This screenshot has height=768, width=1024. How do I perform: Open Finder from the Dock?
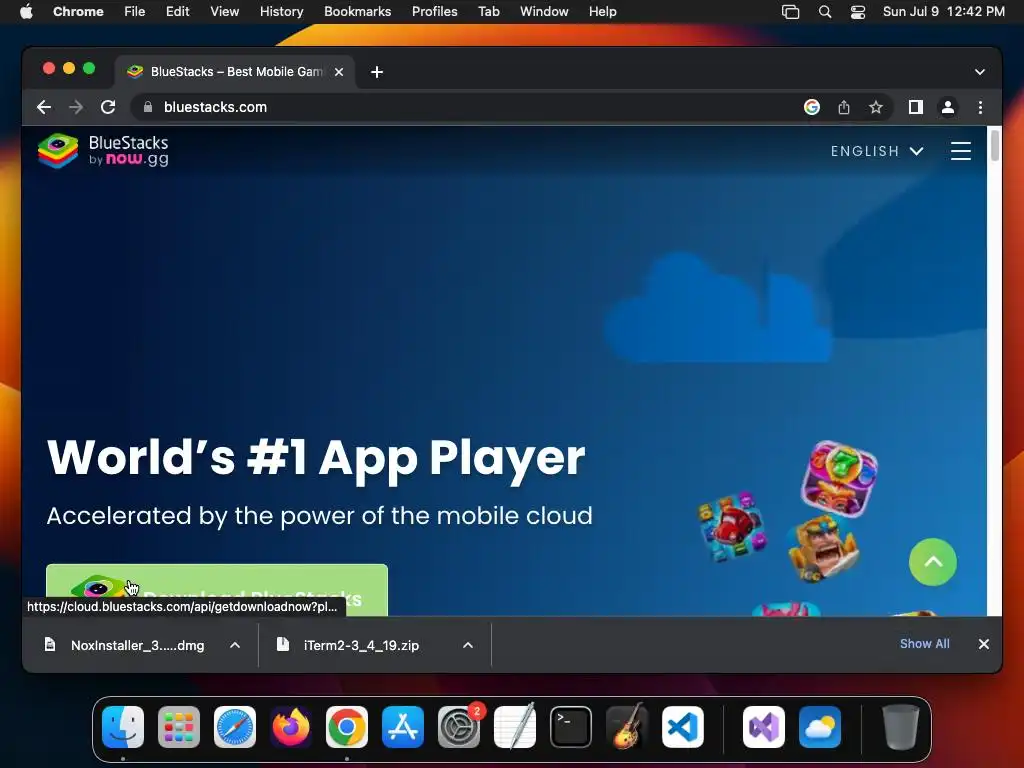point(123,727)
